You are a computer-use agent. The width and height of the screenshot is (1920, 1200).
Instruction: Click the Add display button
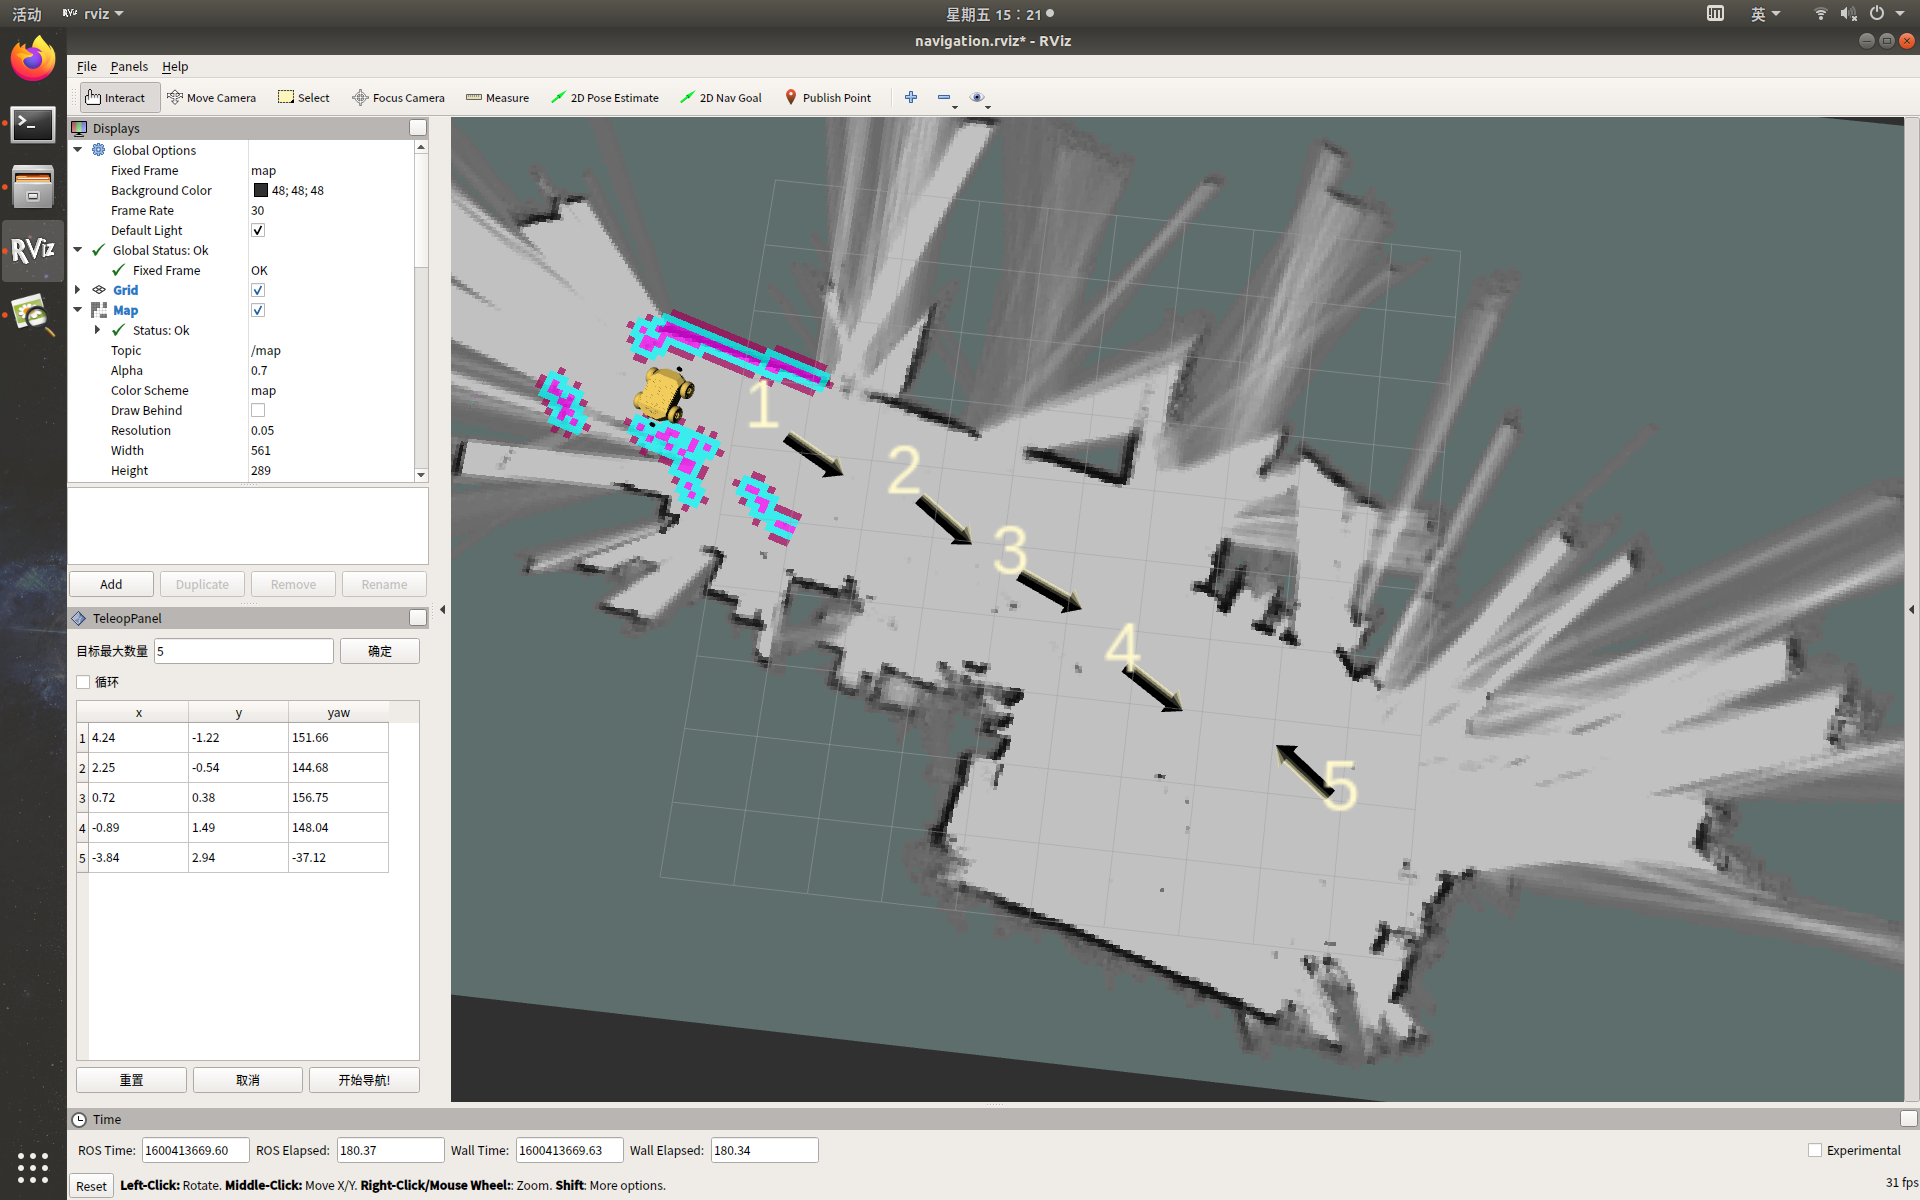pyautogui.click(x=111, y=585)
